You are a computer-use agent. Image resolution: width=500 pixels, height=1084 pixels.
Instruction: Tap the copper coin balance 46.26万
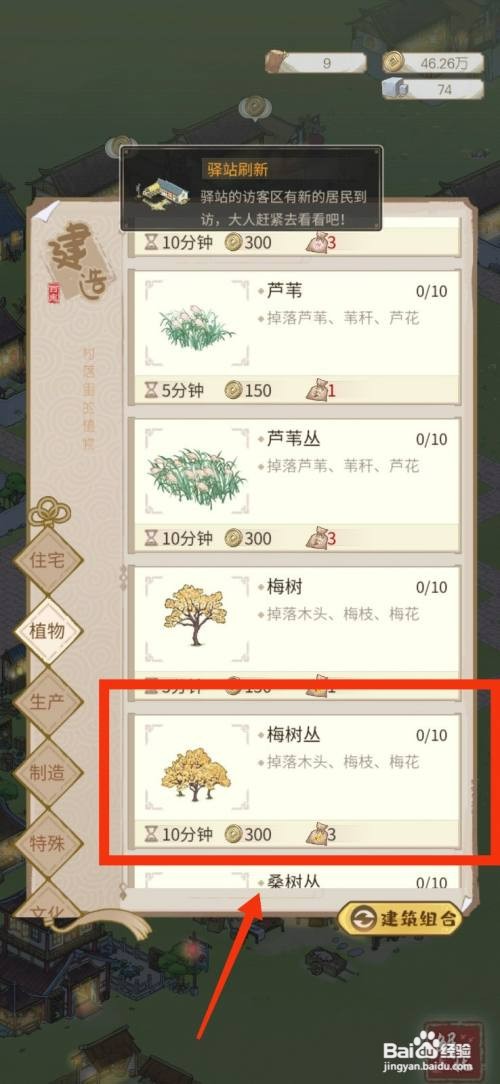[x=433, y=62]
